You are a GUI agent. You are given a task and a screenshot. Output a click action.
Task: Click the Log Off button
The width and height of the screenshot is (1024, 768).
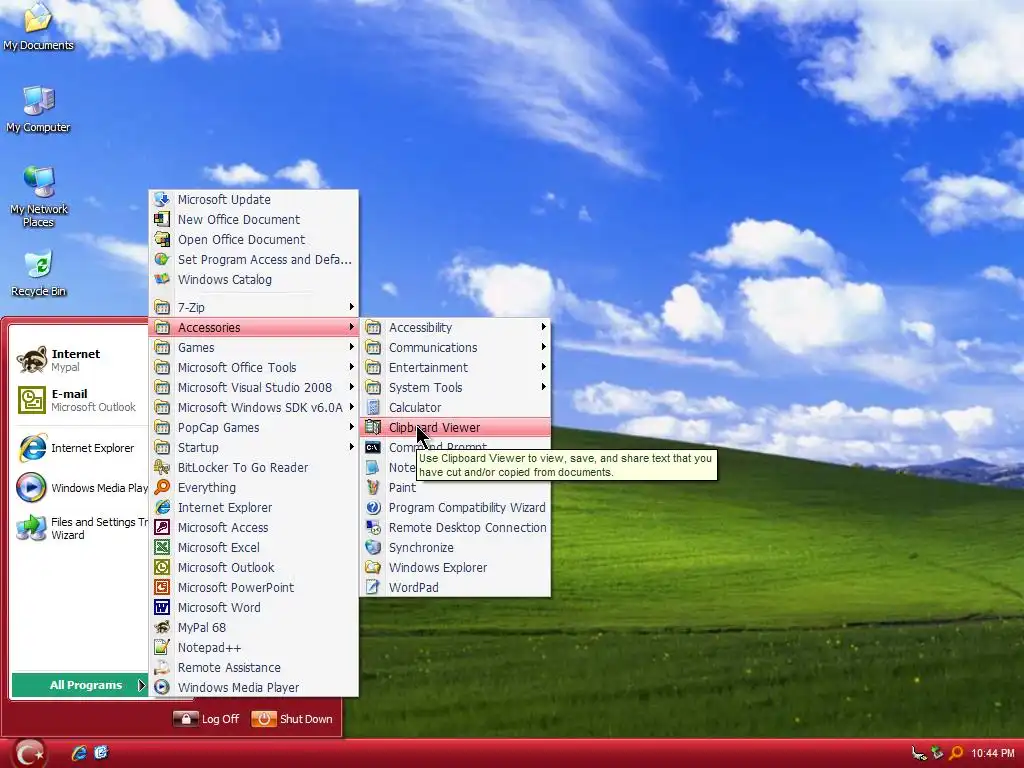pyautogui.click(x=206, y=719)
